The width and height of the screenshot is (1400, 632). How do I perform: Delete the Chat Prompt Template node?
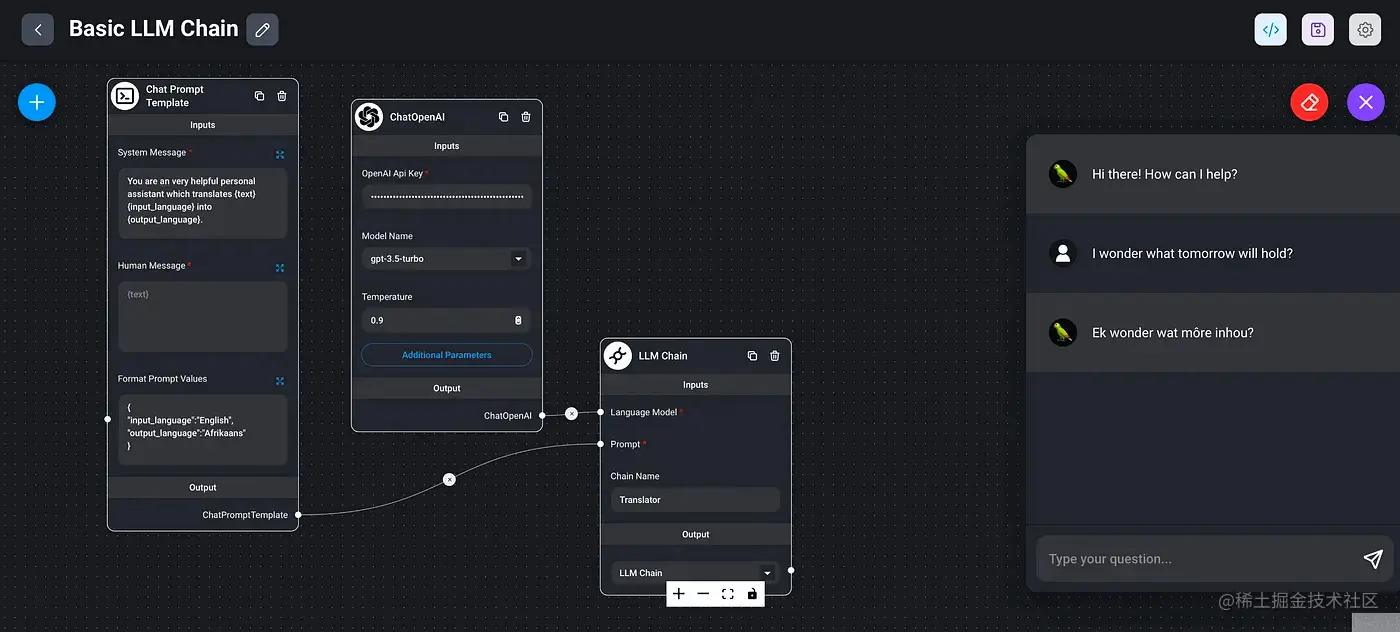click(x=282, y=96)
